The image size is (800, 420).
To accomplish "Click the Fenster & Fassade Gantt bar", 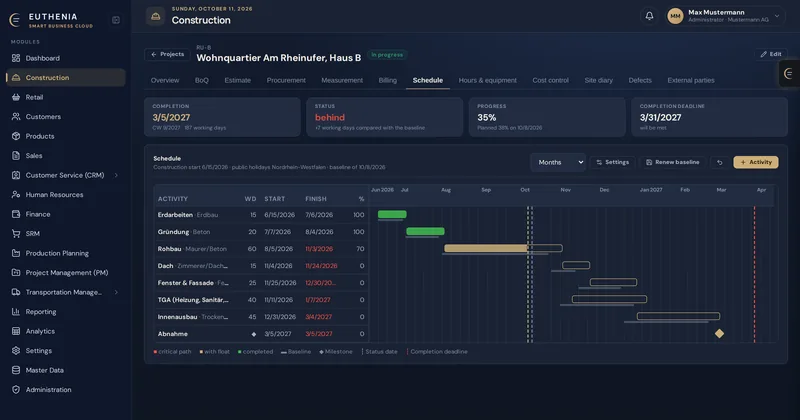I will [613, 282].
